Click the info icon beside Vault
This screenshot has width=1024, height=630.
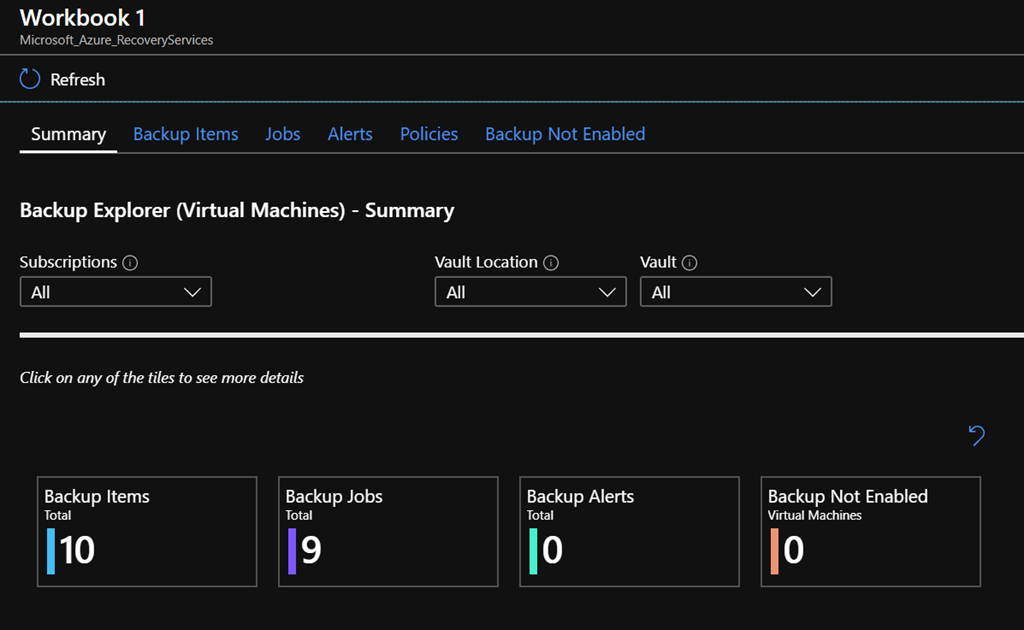[689, 263]
